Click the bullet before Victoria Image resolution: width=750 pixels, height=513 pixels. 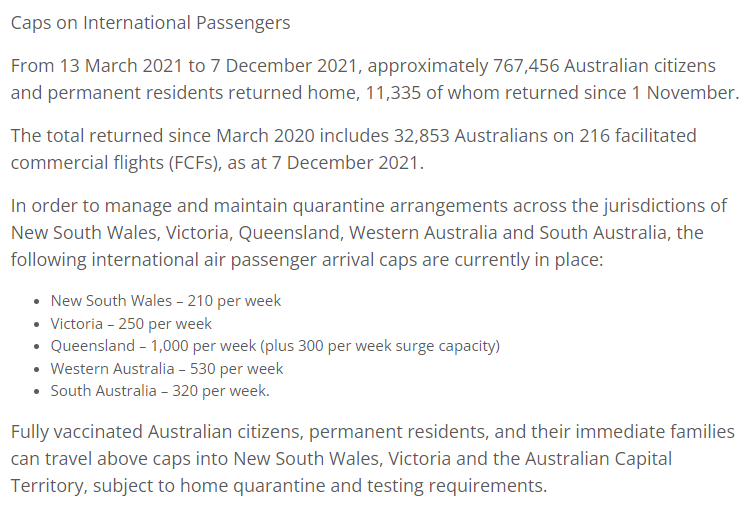(37, 325)
